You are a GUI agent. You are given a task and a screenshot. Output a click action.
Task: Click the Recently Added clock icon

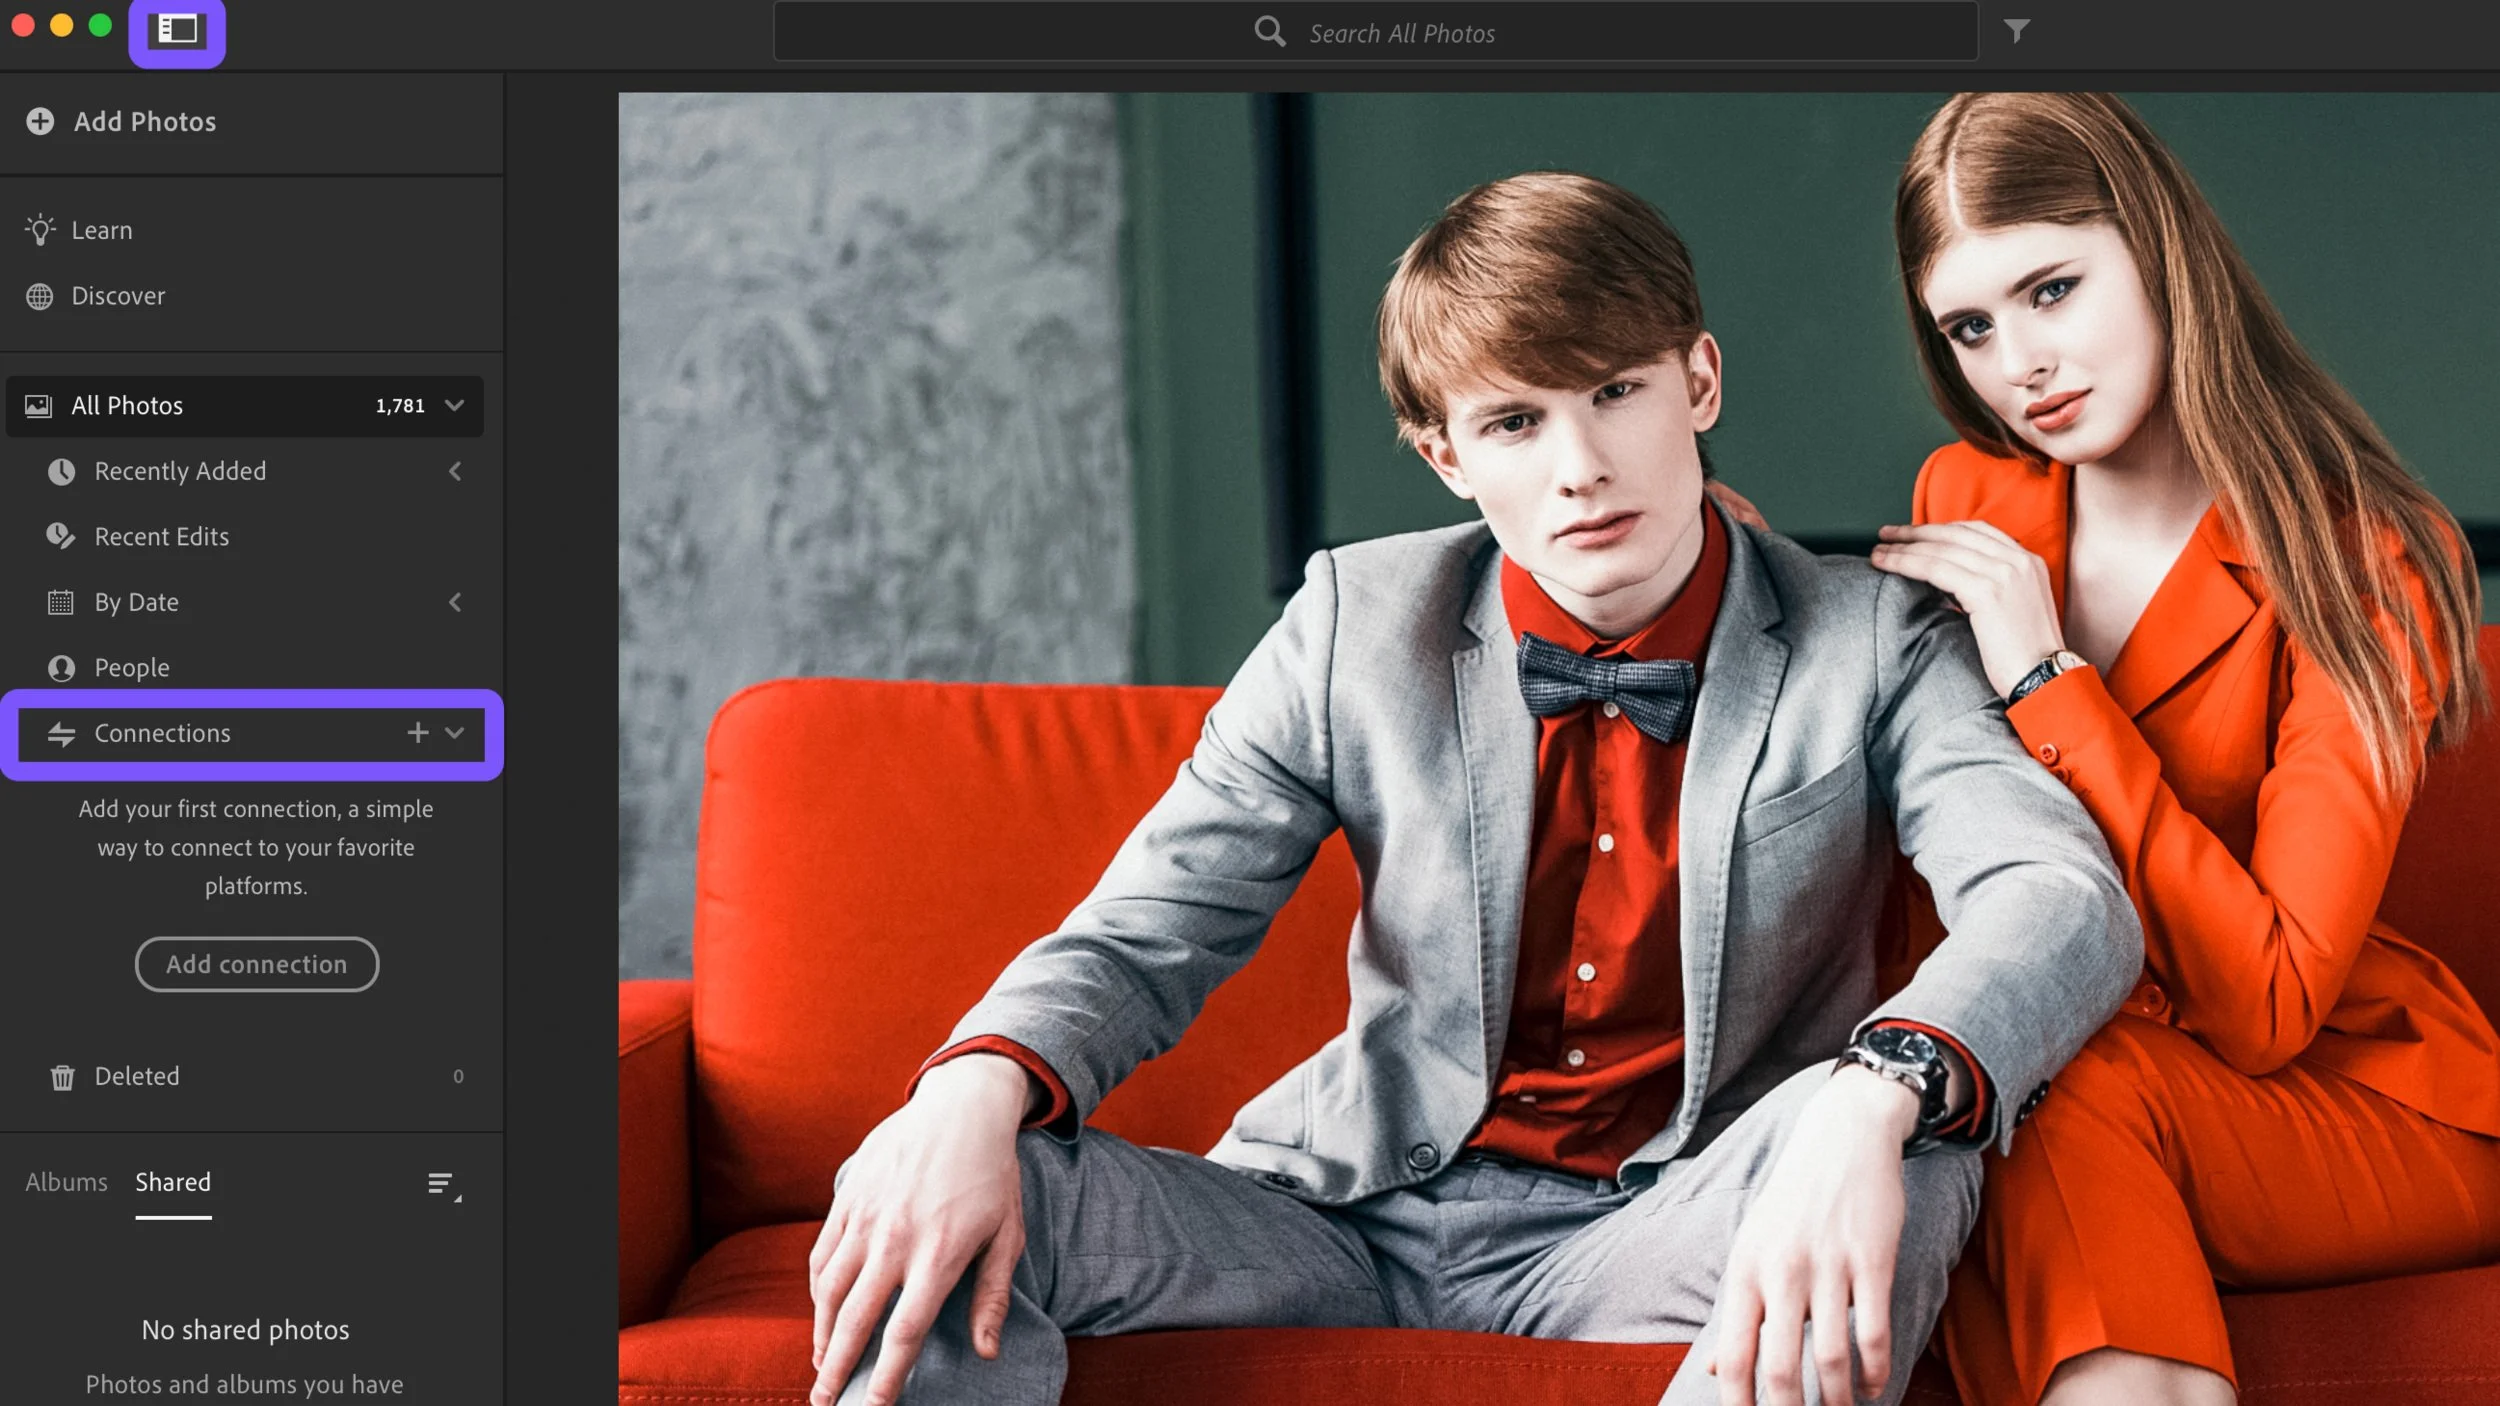61,471
